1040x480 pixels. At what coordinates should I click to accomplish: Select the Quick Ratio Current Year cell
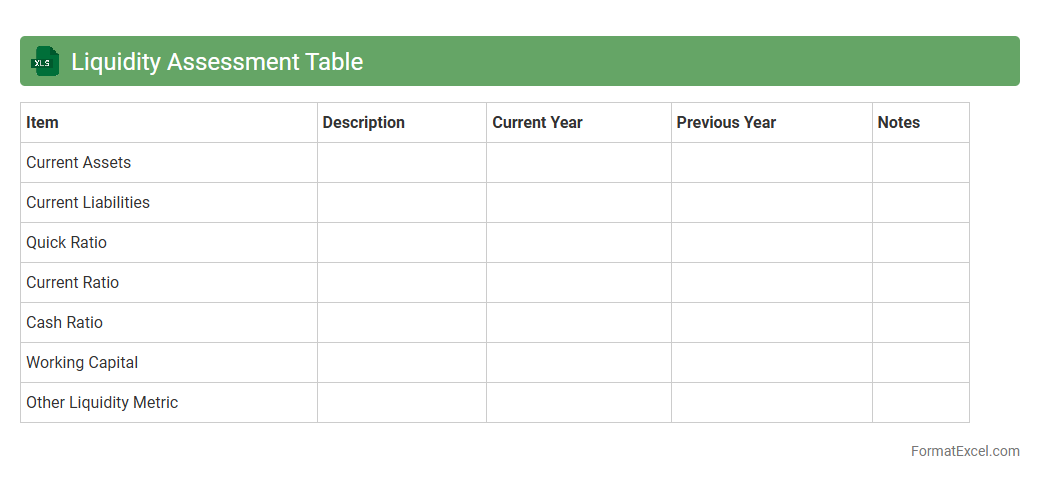coord(579,242)
